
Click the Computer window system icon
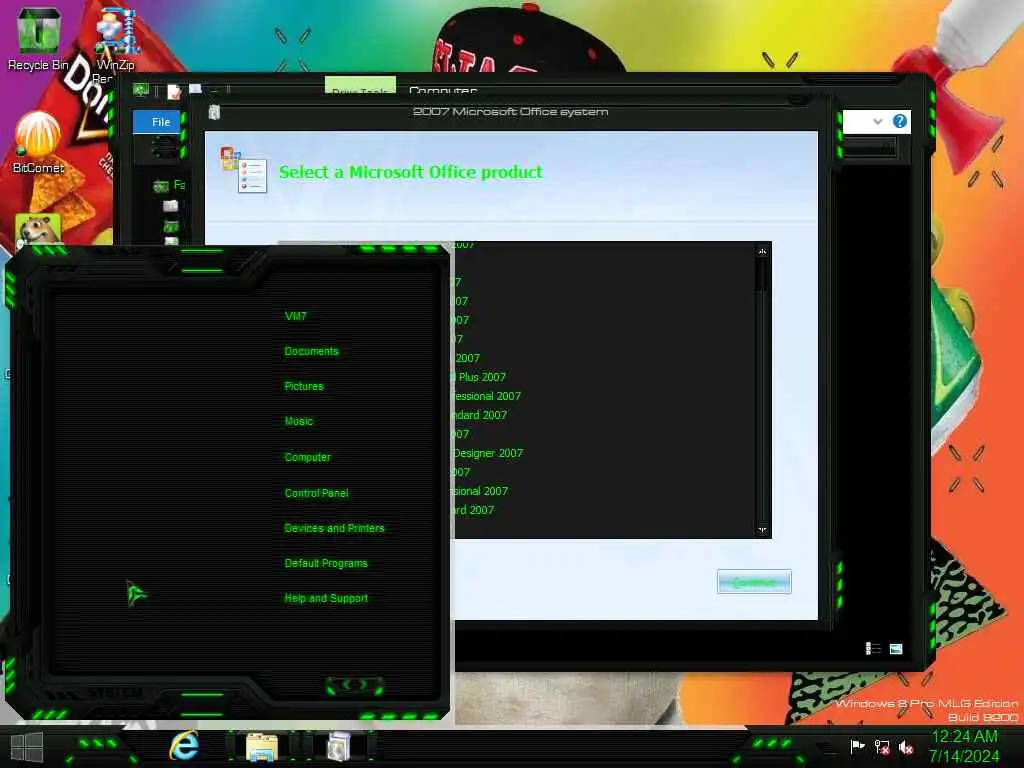pos(141,90)
